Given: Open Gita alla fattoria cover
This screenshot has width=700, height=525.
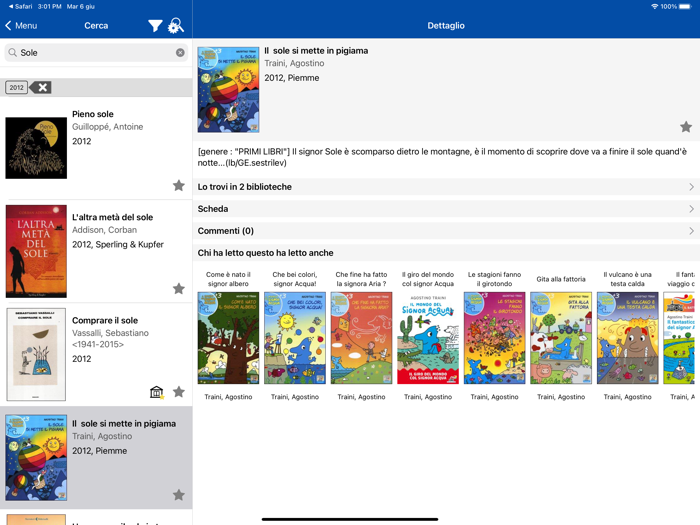Looking at the screenshot, I should click(x=561, y=338).
